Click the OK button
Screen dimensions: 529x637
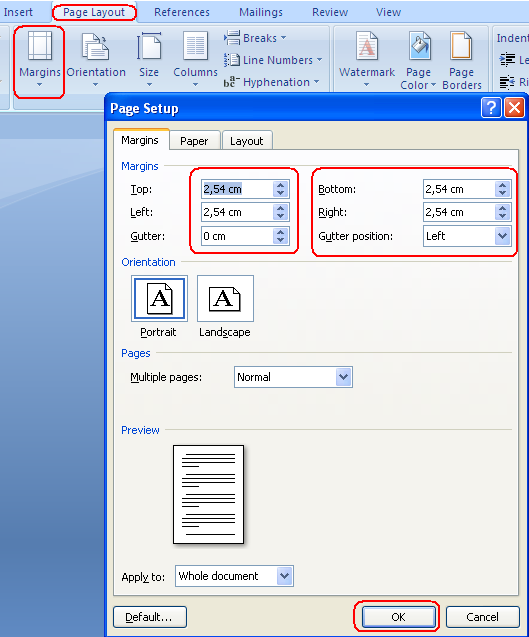click(x=398, y=617)
